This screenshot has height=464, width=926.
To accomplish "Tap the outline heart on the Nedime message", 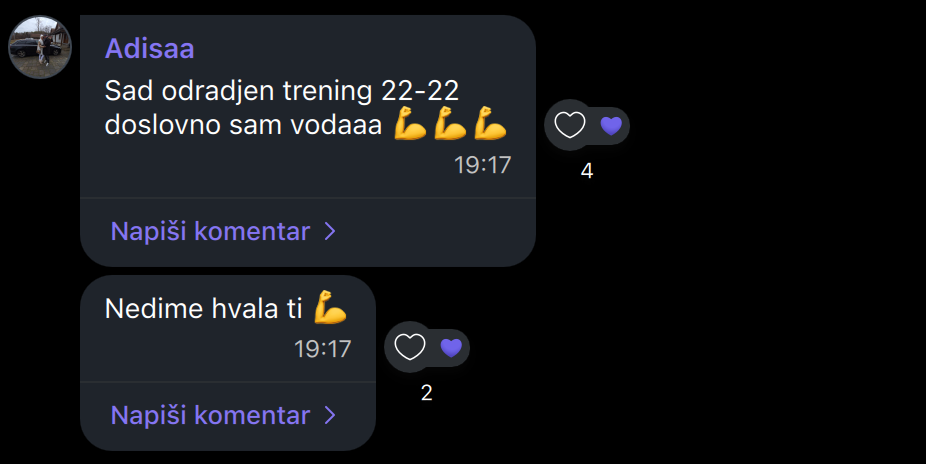I will [410, 347].
